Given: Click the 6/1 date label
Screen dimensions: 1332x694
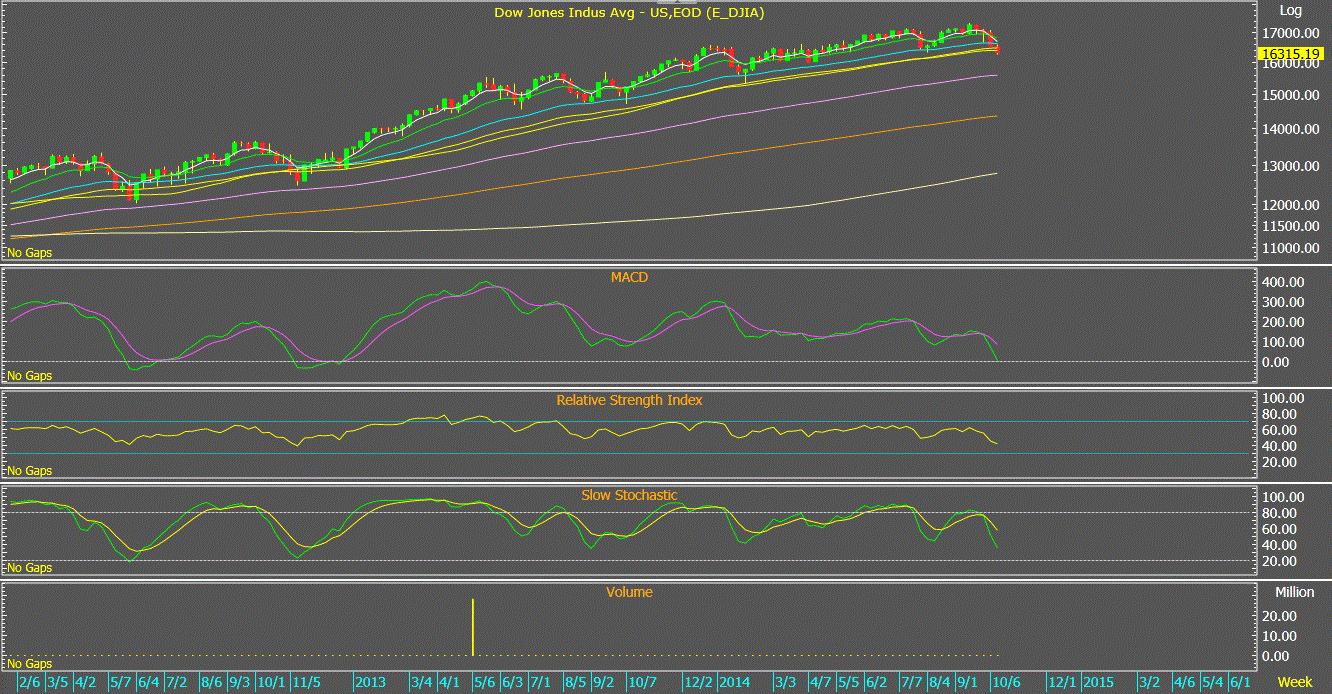Looking at the screenshot, I should click(1240, 683).
